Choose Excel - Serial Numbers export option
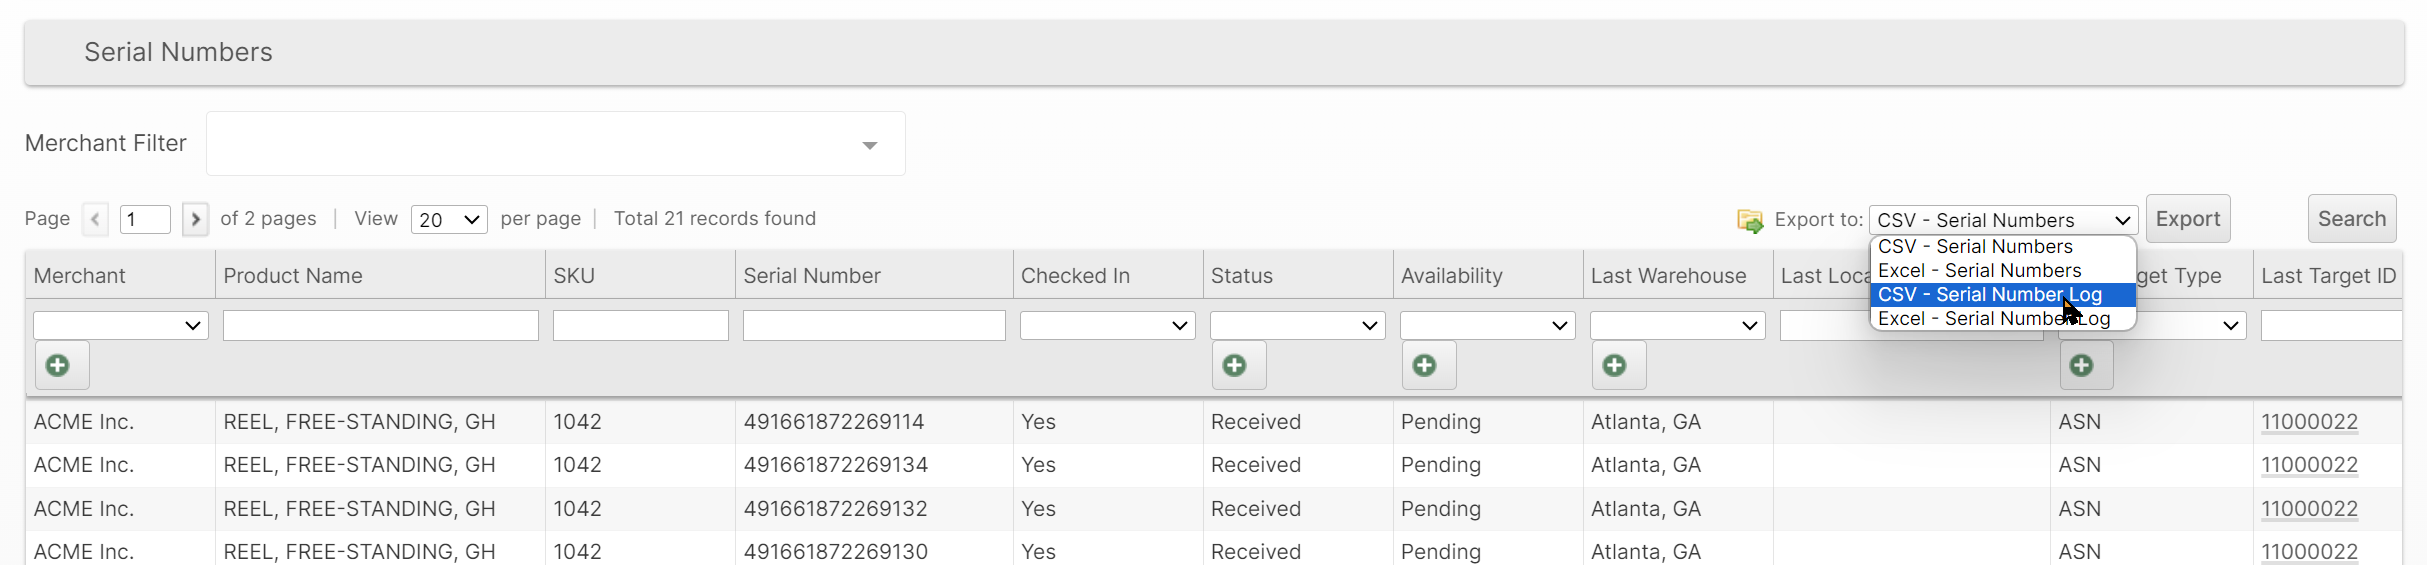 [1979, 271]
